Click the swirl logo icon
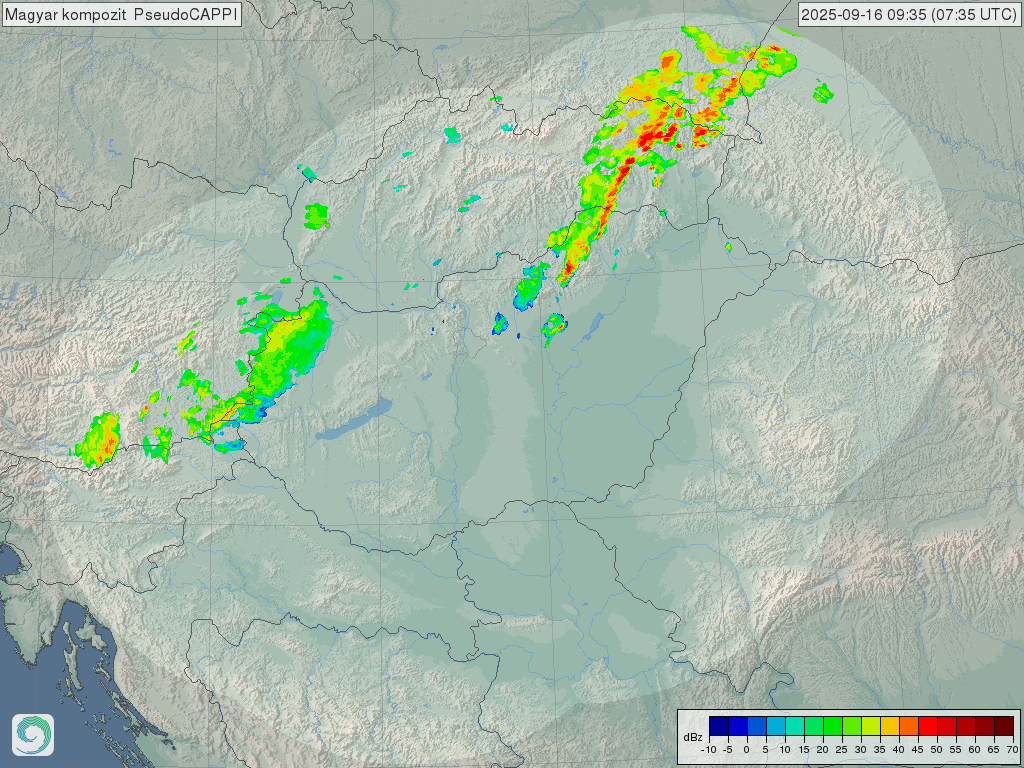This screenshot has height=768, width=1024. pos(33,735)
